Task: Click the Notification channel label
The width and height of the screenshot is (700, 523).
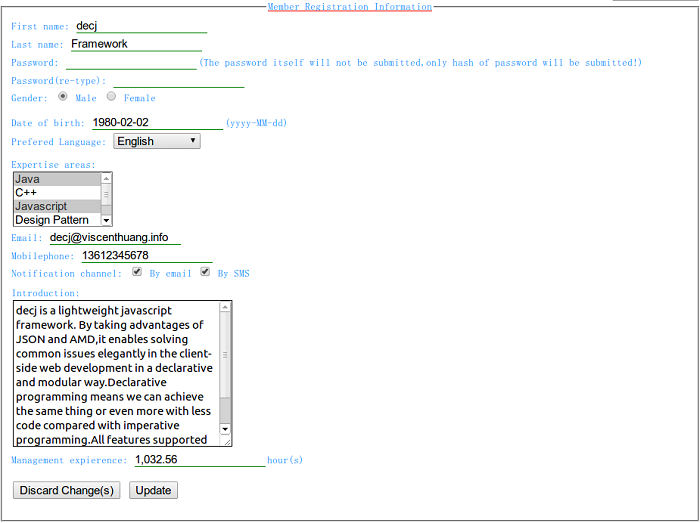Action: pos(67,274)
